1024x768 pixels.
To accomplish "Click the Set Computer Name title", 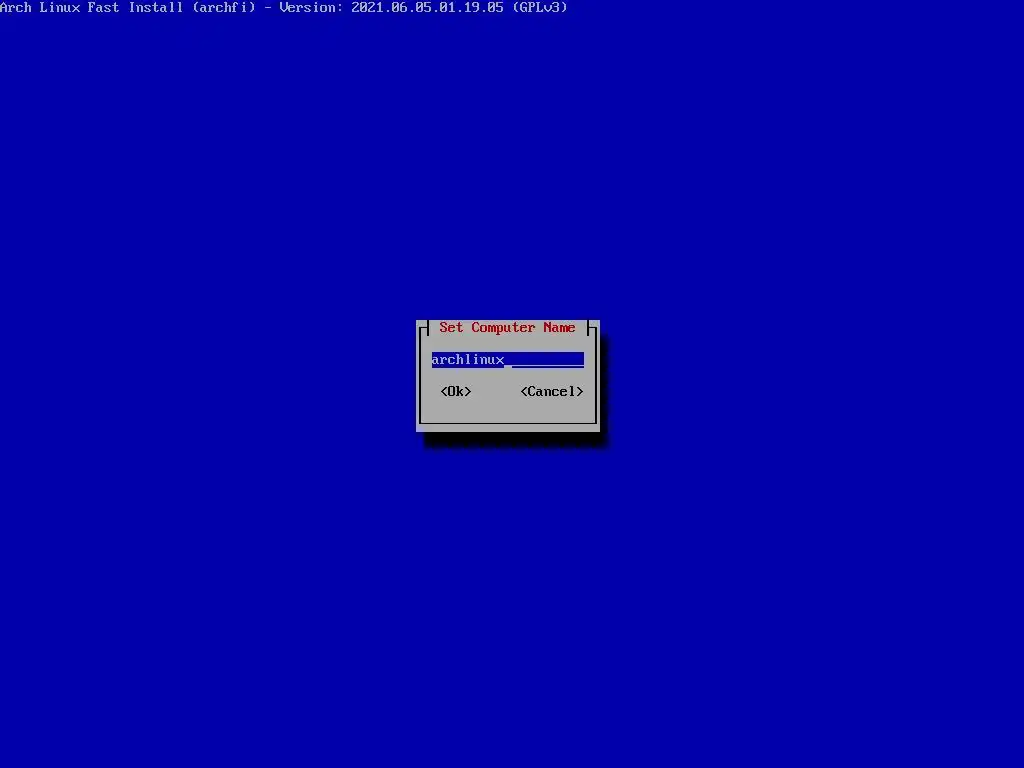I will tap(507, 327).
